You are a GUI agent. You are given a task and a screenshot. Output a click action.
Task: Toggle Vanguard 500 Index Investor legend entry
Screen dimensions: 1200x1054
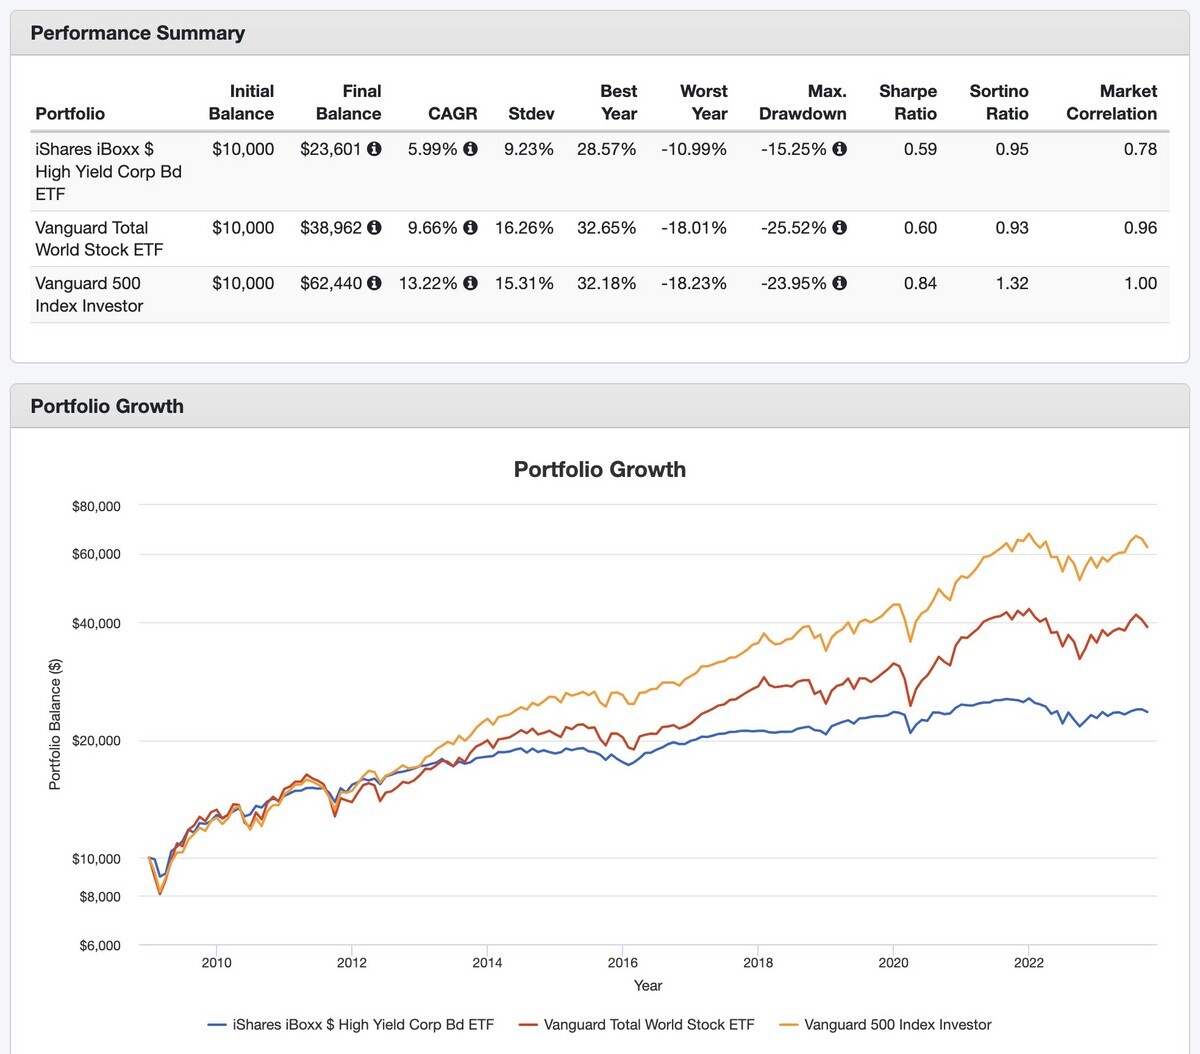pyautogui.click(x=885, y=1025)
